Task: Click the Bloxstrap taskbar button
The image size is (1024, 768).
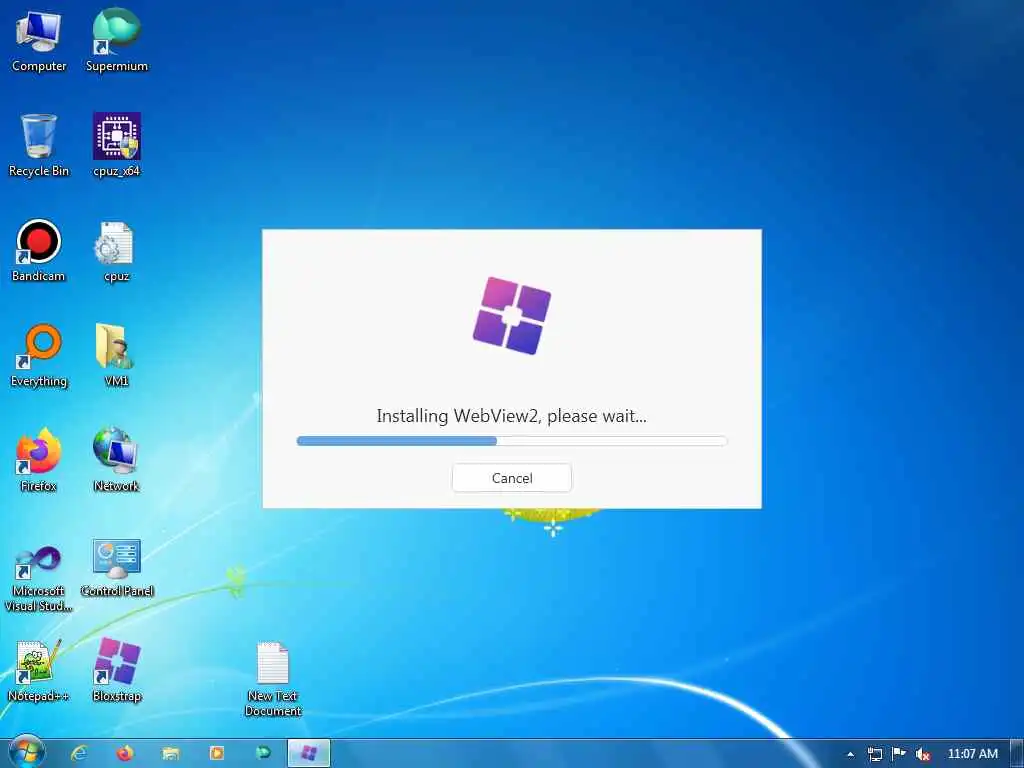Action: point(309,754)
